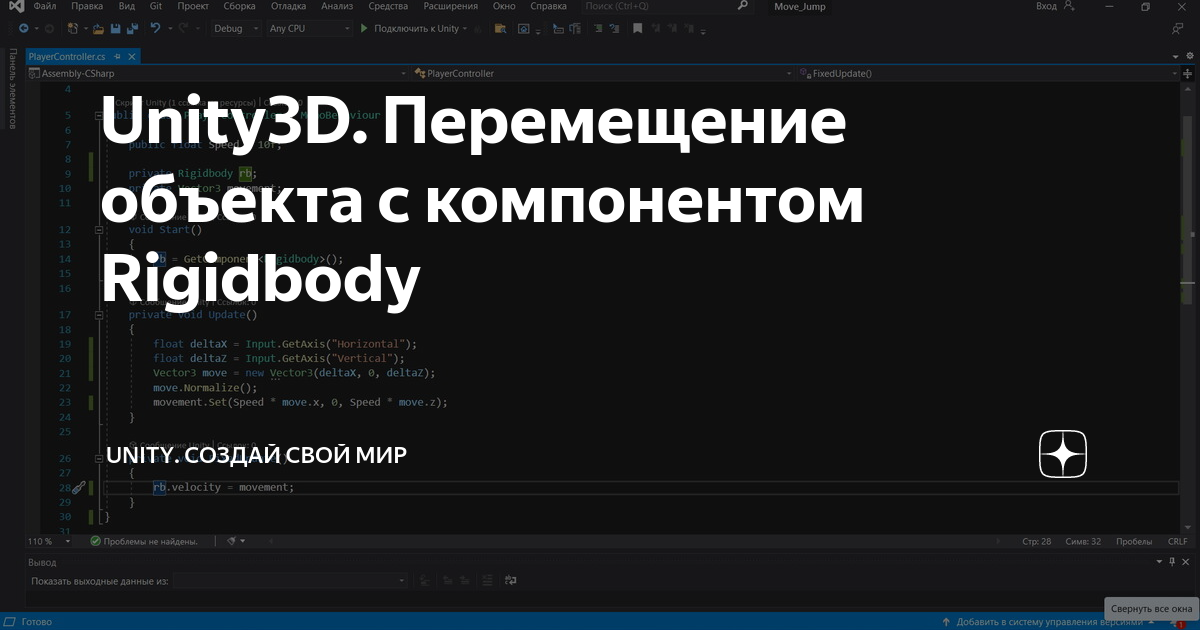Click the Open File icon
This screenshot has width=1200, height=630.
point(99,28)
